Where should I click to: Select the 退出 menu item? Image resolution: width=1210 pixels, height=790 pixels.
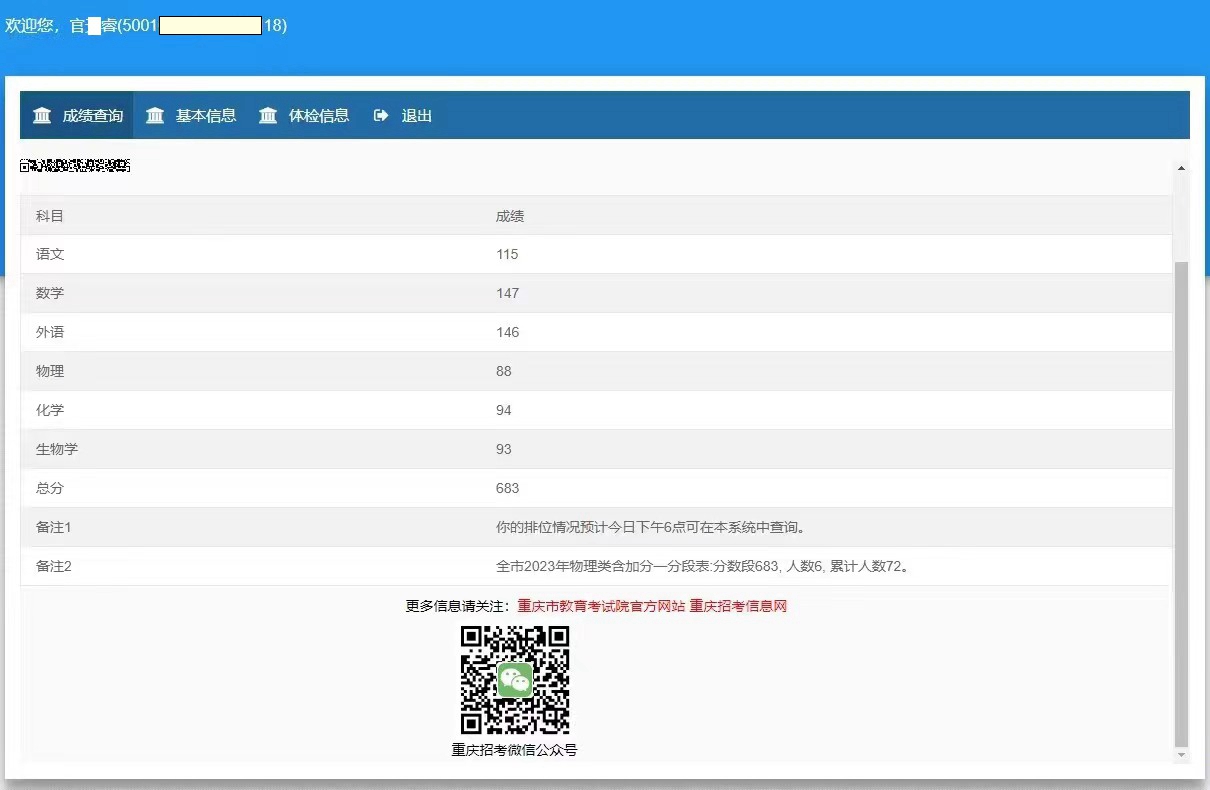[403, 116]
